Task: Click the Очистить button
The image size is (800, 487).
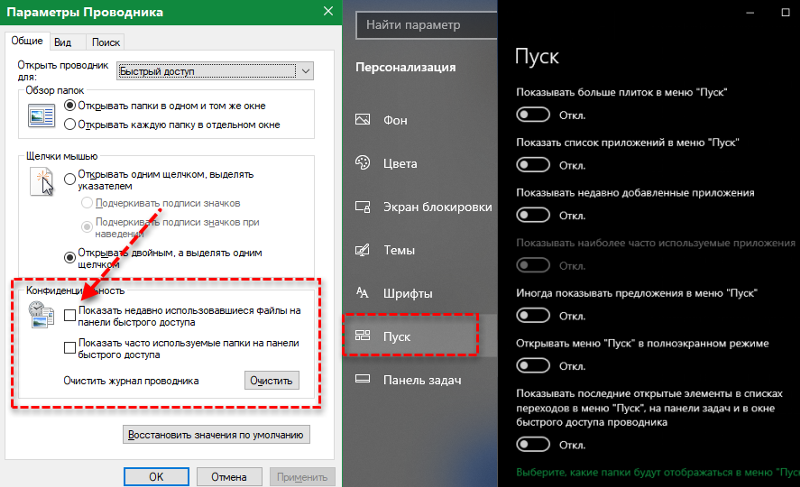Action: pyautogui.click(x=271, y=380)
